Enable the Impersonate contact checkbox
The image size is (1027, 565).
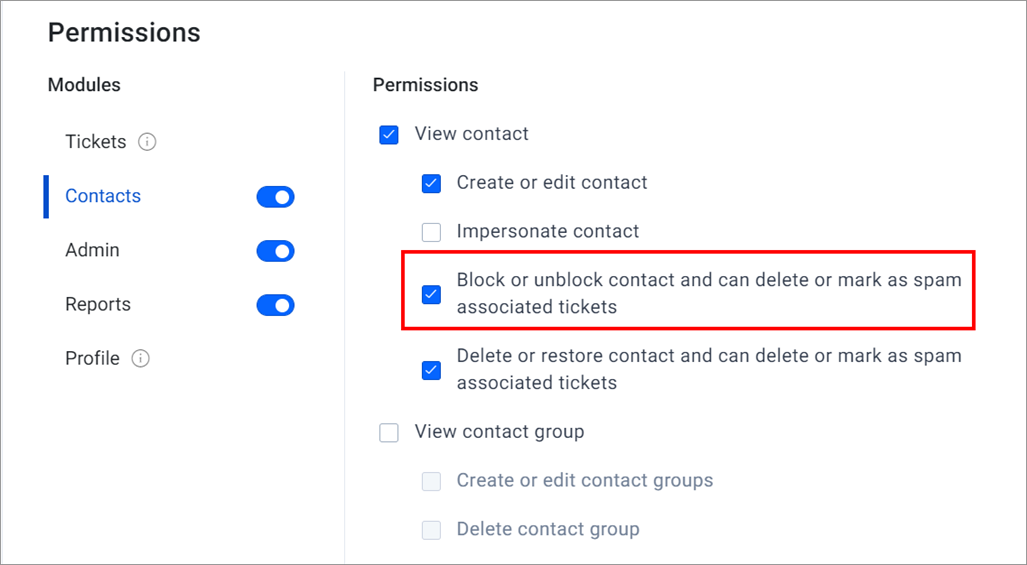[431, 232]
